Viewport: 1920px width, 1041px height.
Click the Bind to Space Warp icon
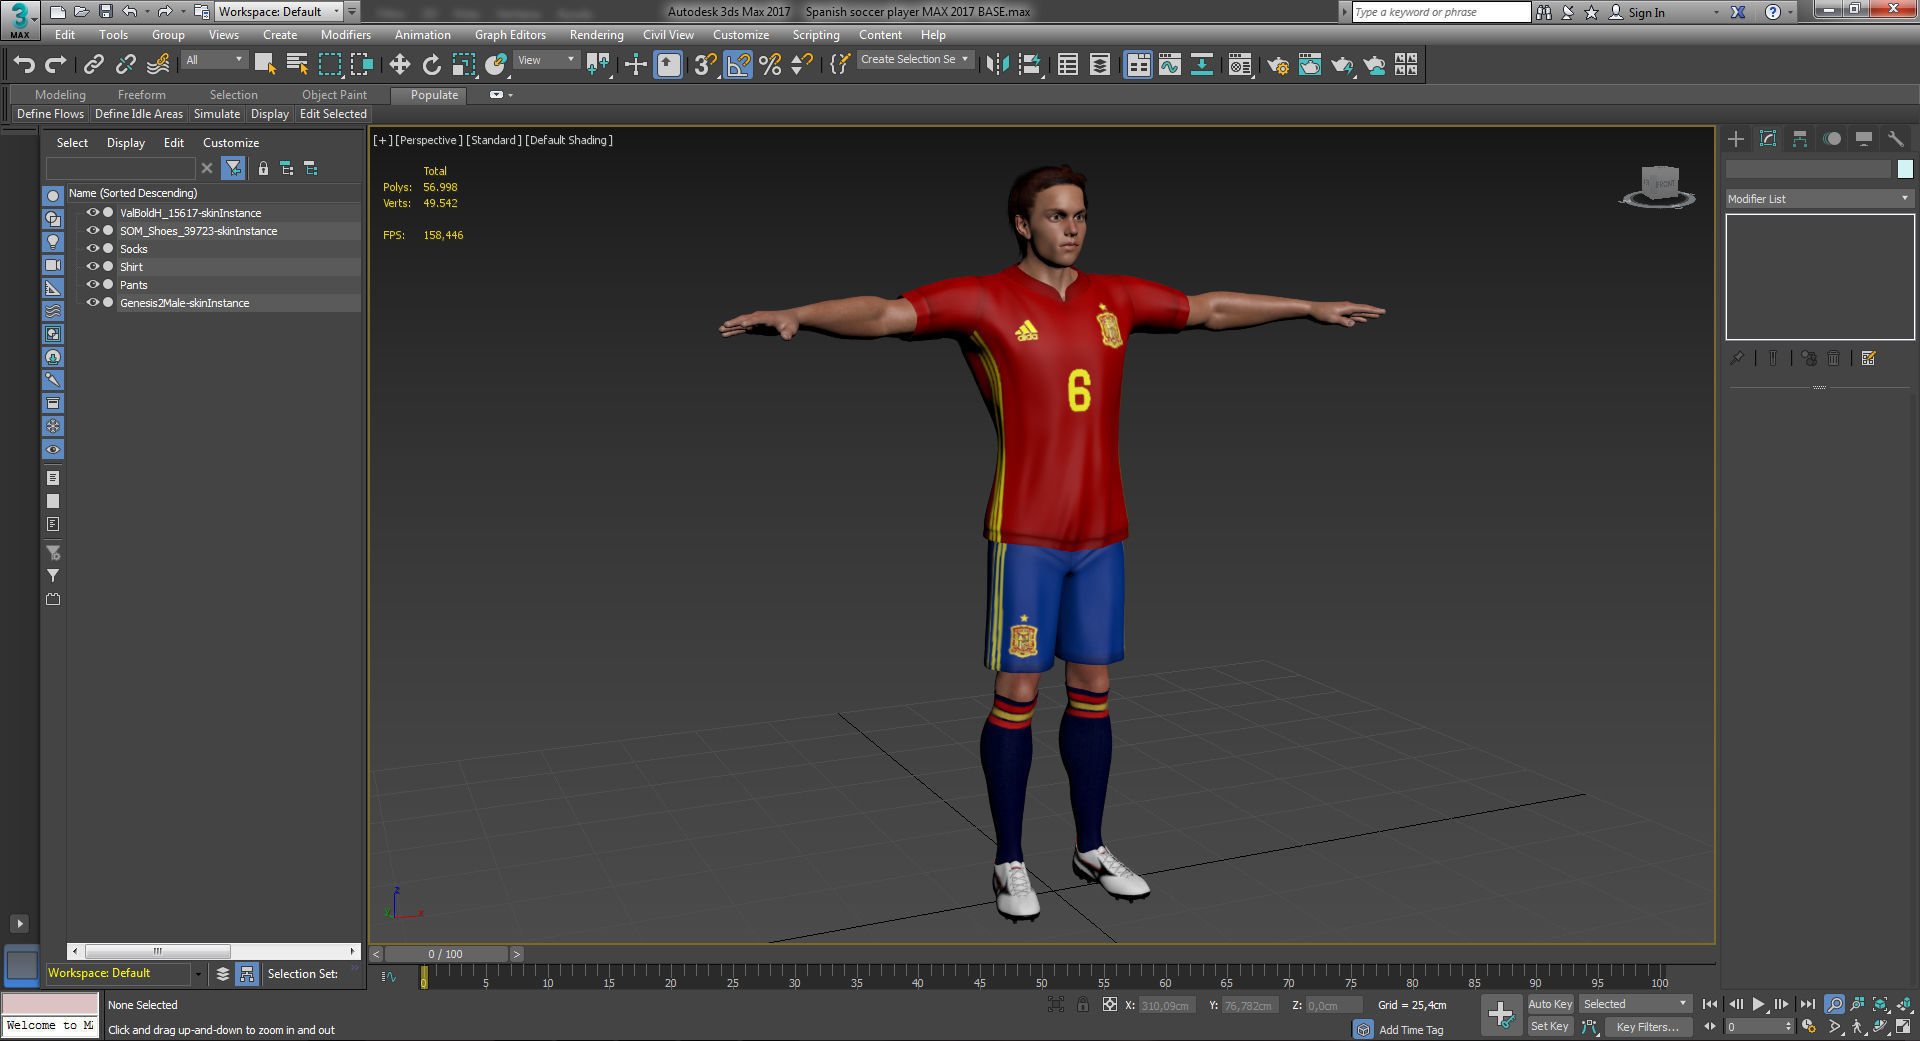click(158, 65)
